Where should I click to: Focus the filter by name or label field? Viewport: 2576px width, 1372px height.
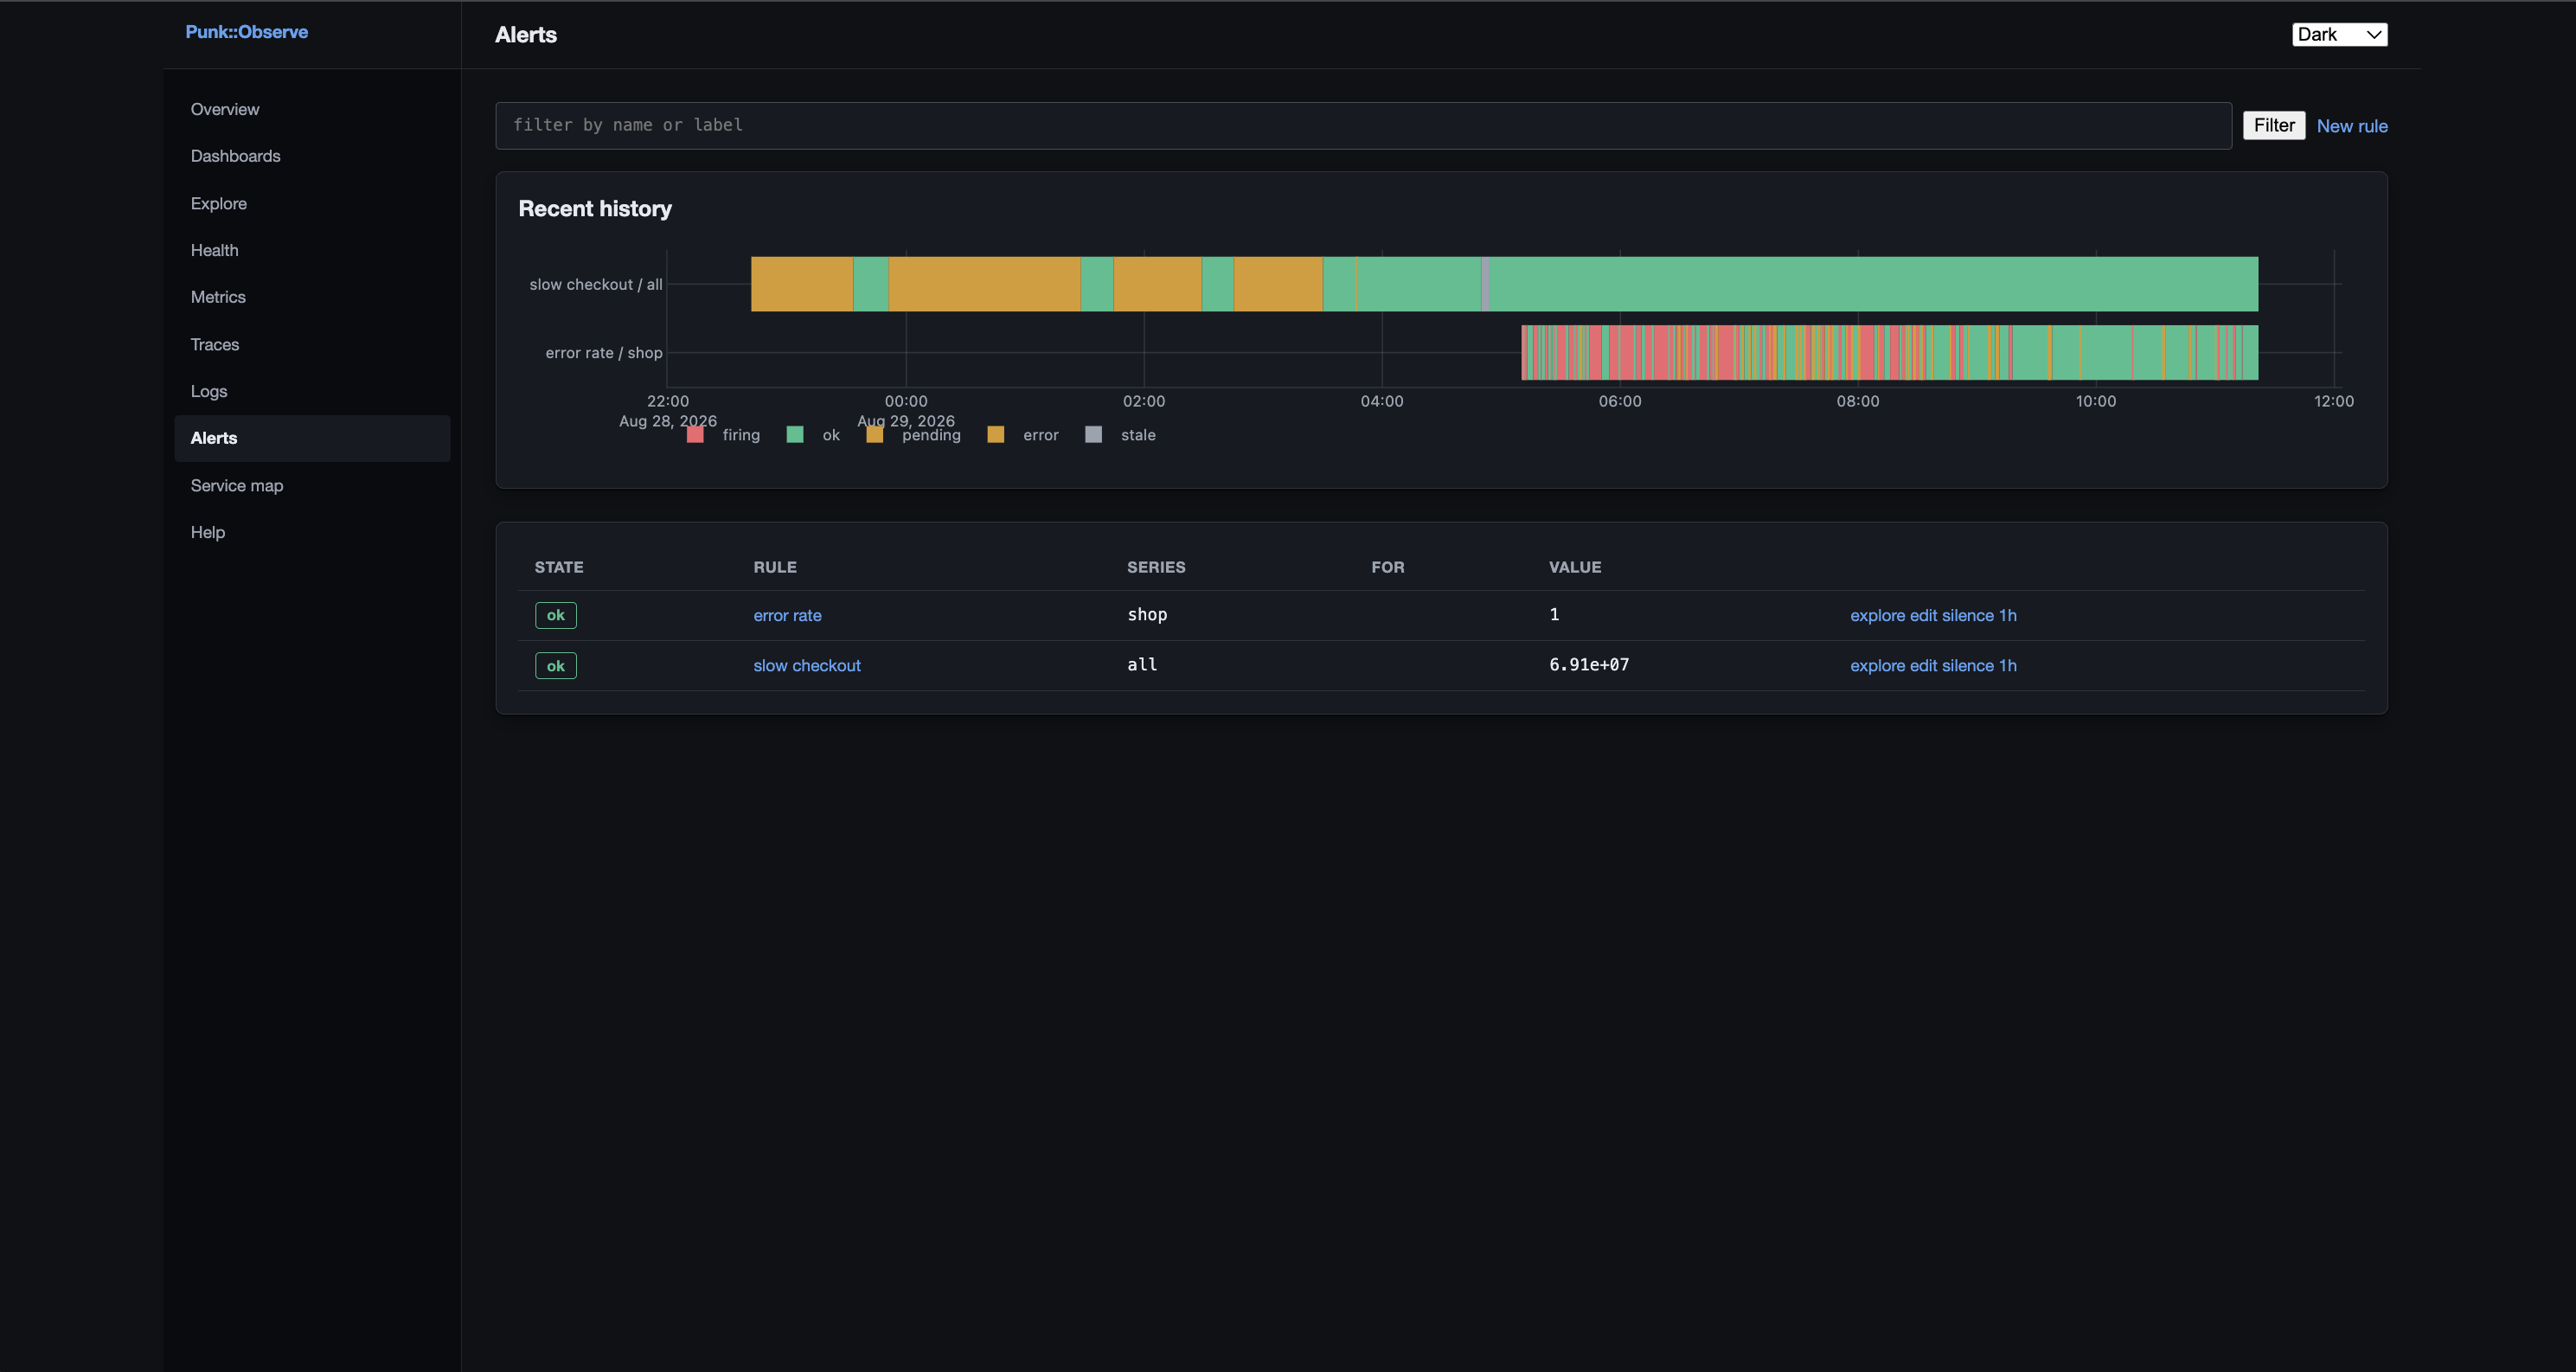point(1363,125)
